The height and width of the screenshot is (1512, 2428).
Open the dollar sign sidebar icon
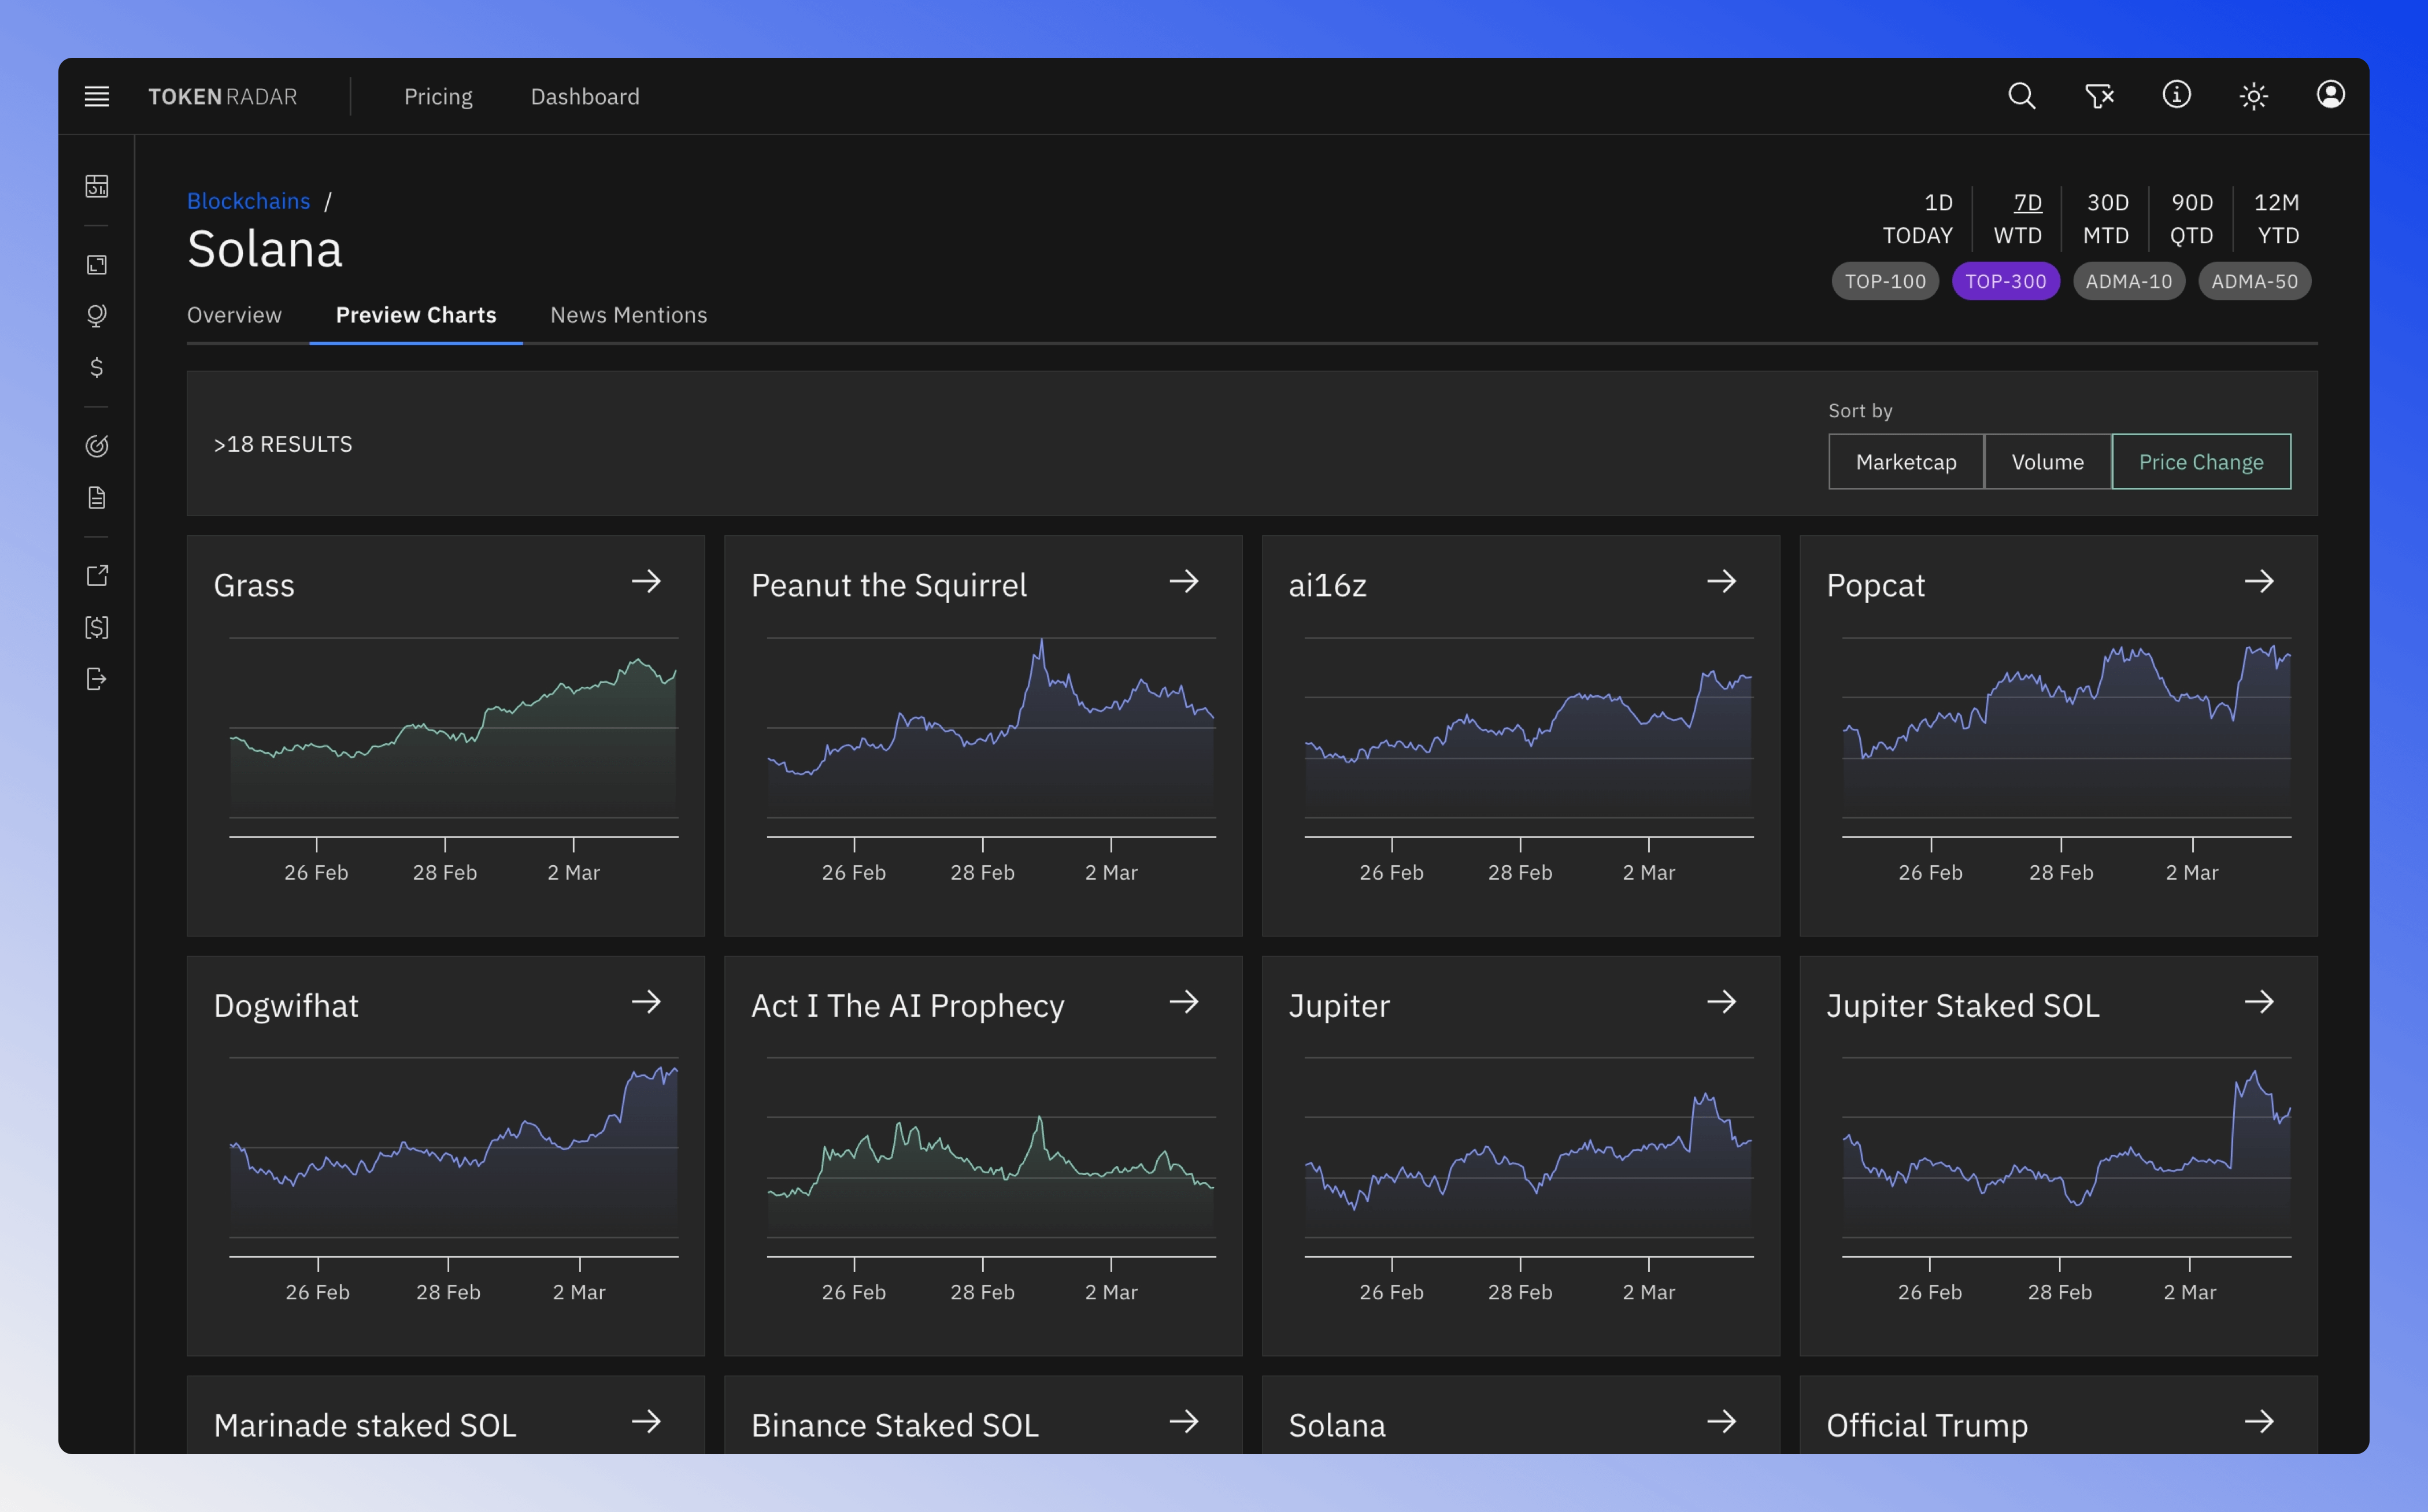click(97, 368)
